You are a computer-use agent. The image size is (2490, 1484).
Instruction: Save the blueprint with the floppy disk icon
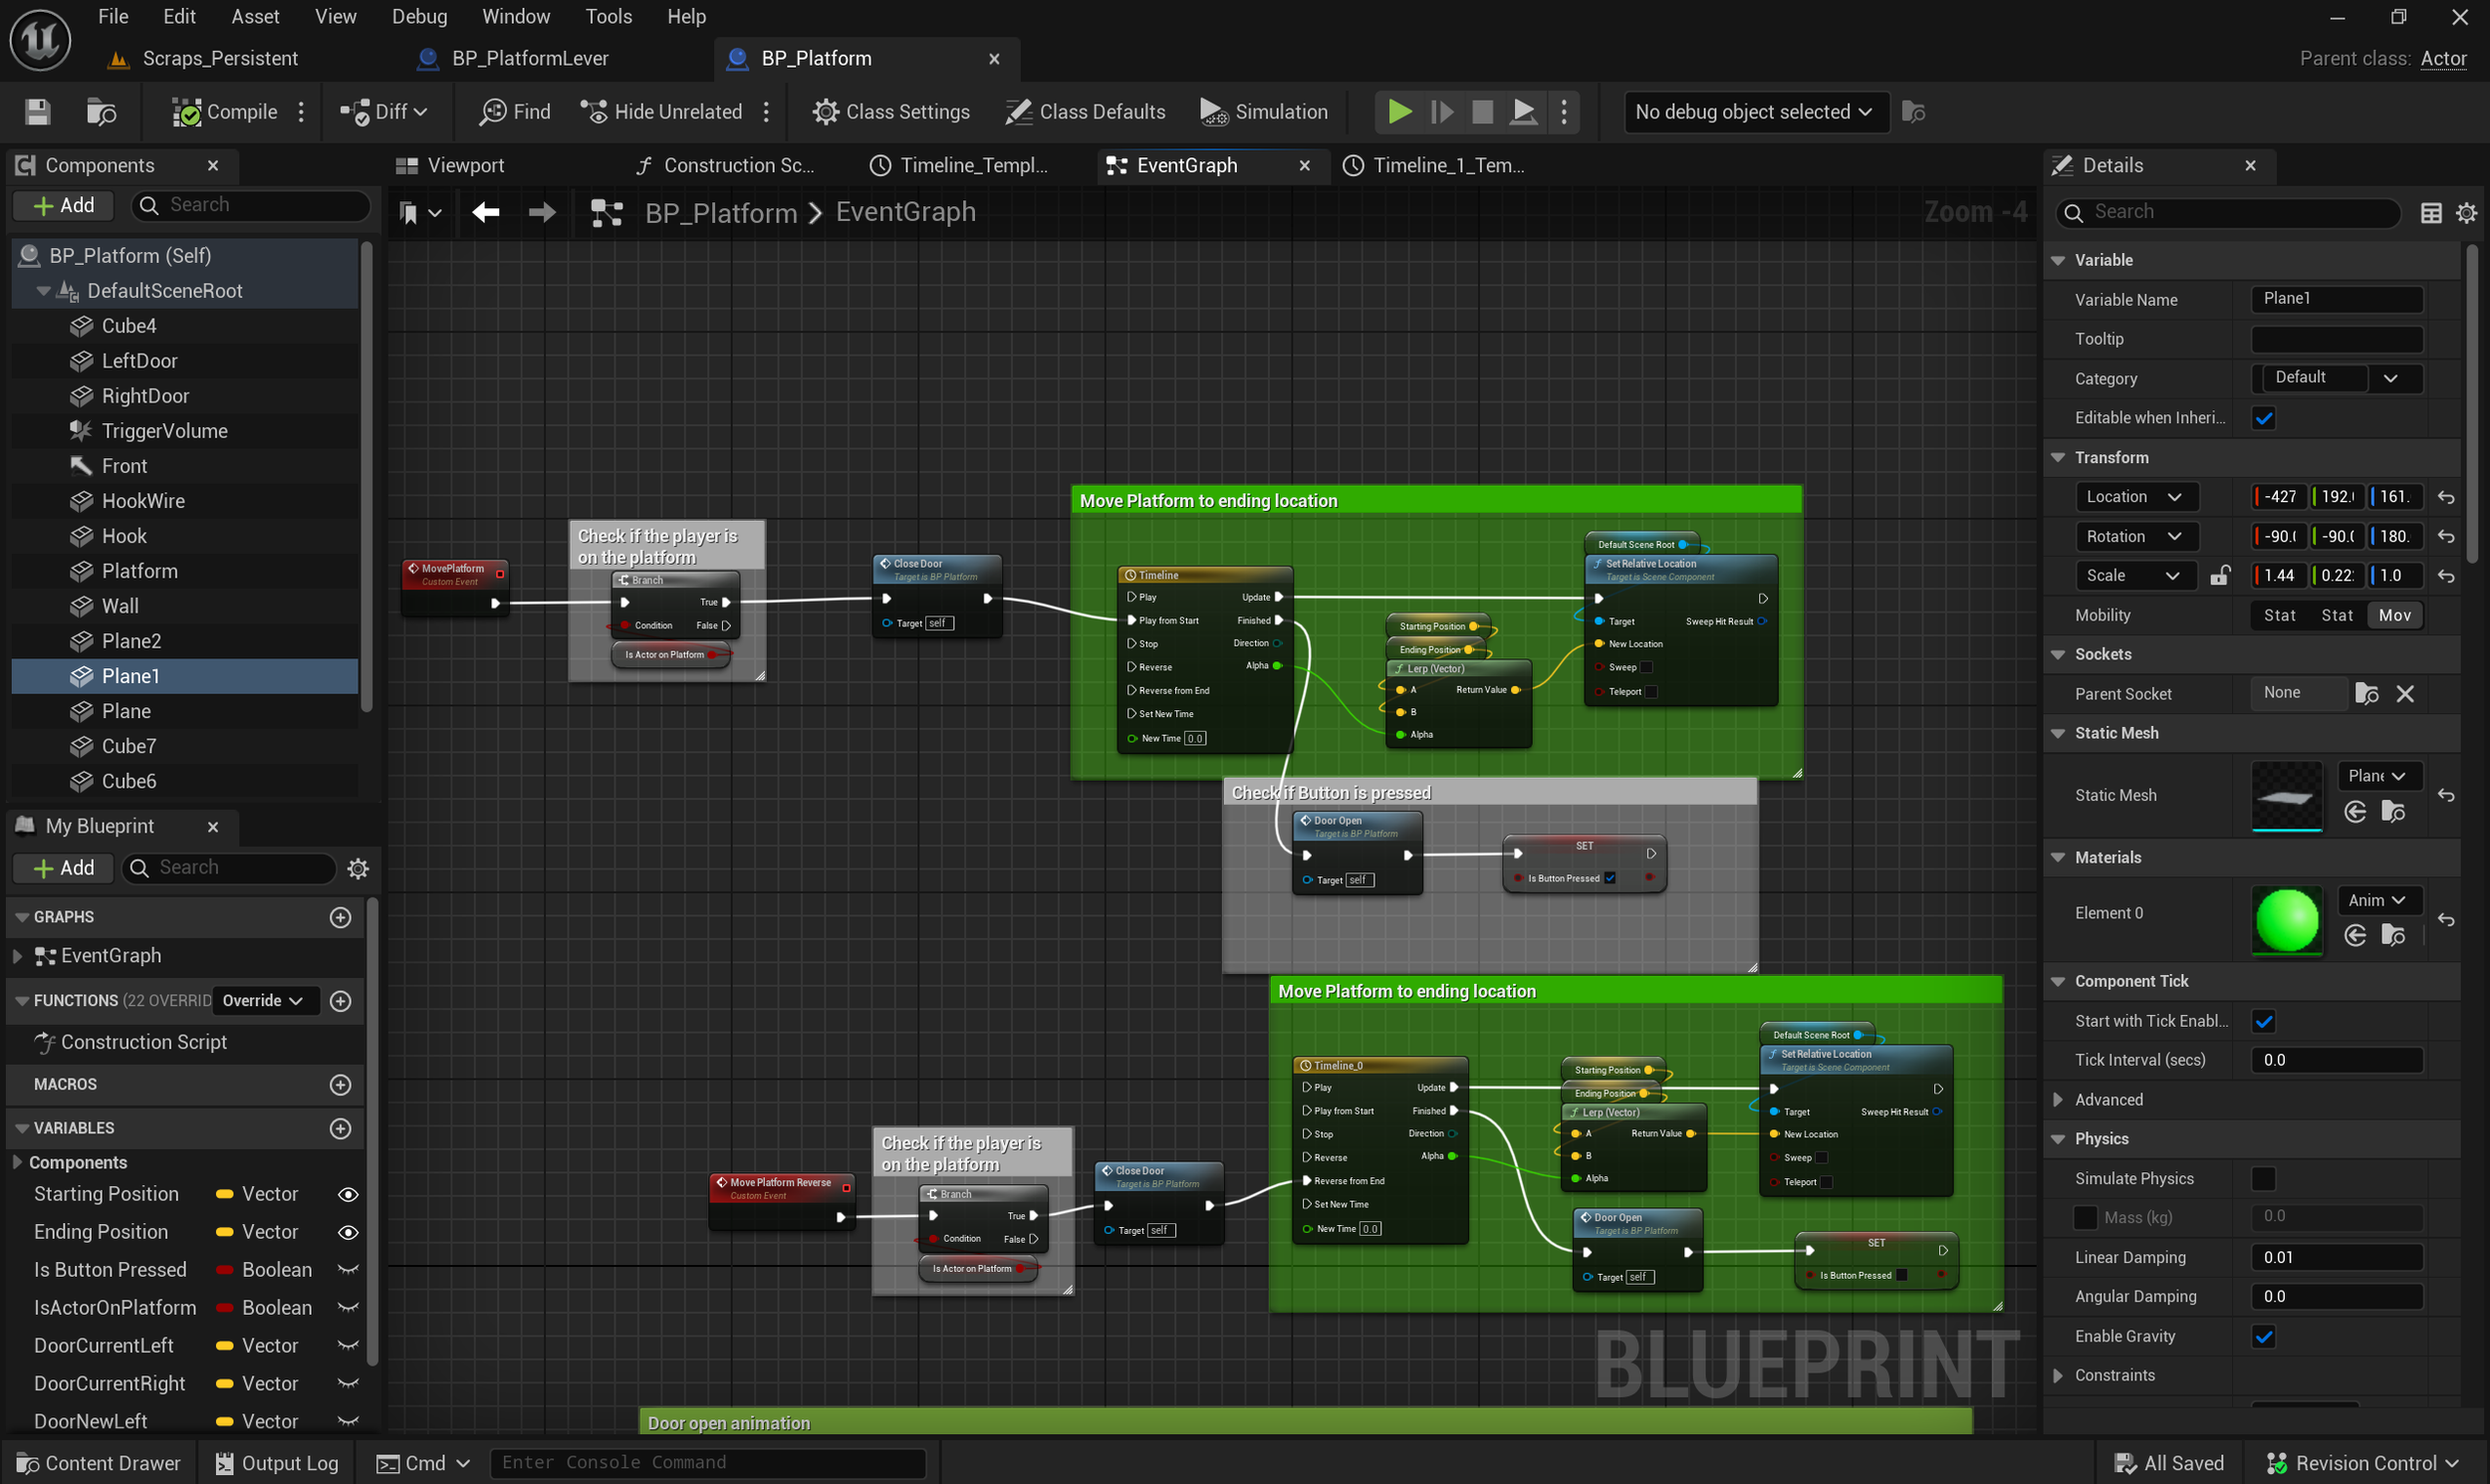coord(37,112)
